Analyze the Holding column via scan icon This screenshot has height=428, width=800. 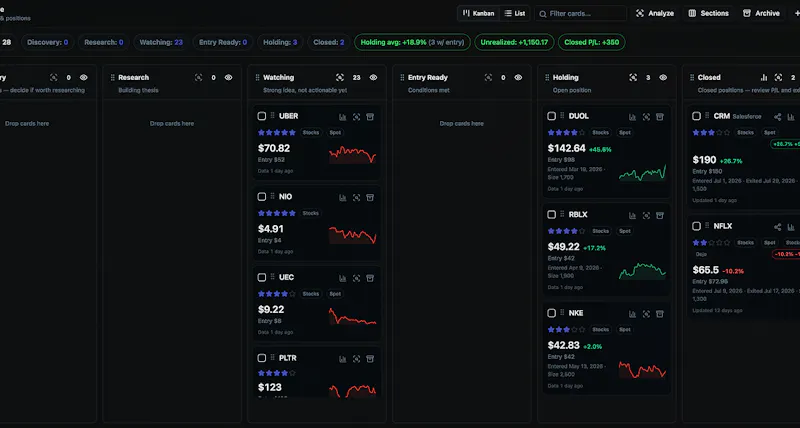[x=633, y=78]
